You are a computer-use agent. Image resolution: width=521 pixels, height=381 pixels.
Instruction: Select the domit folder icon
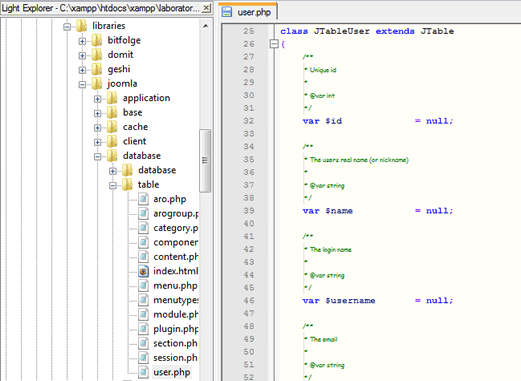click(97, 54)
